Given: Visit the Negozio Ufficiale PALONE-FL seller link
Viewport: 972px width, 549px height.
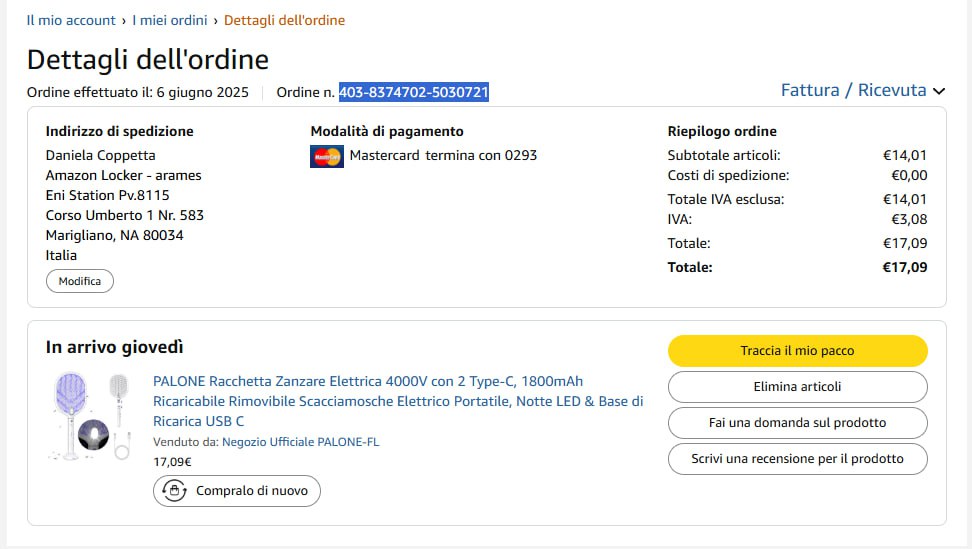Looking at the screenshot, I should (x=300, y=442).
